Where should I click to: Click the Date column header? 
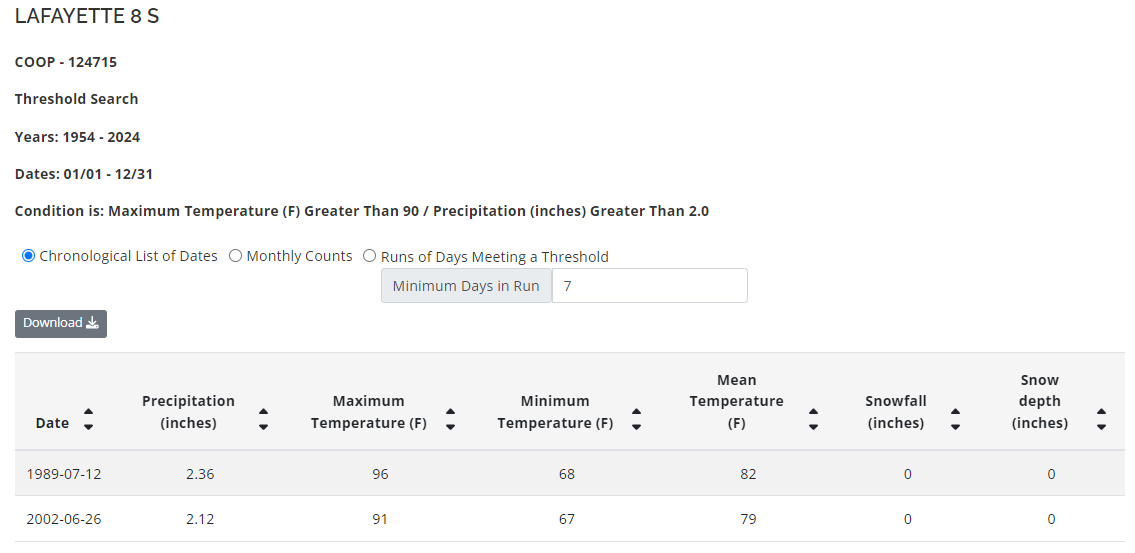point(52,423)
